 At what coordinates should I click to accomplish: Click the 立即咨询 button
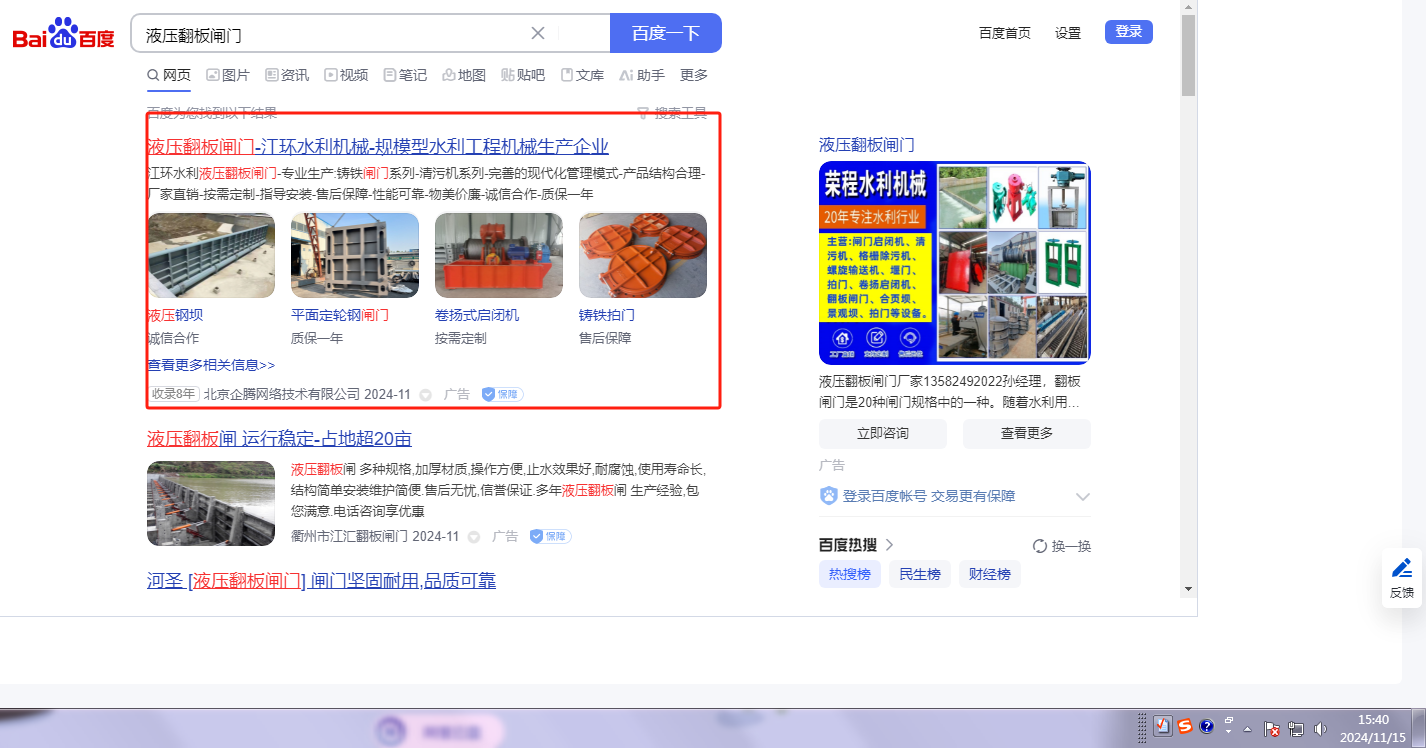[883, 434]
